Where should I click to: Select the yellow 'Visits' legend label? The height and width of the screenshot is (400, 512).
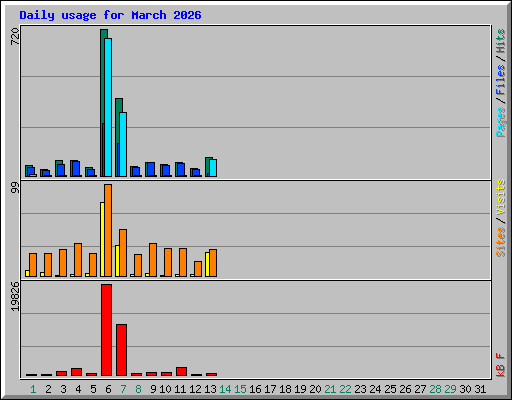coord(501,198)
